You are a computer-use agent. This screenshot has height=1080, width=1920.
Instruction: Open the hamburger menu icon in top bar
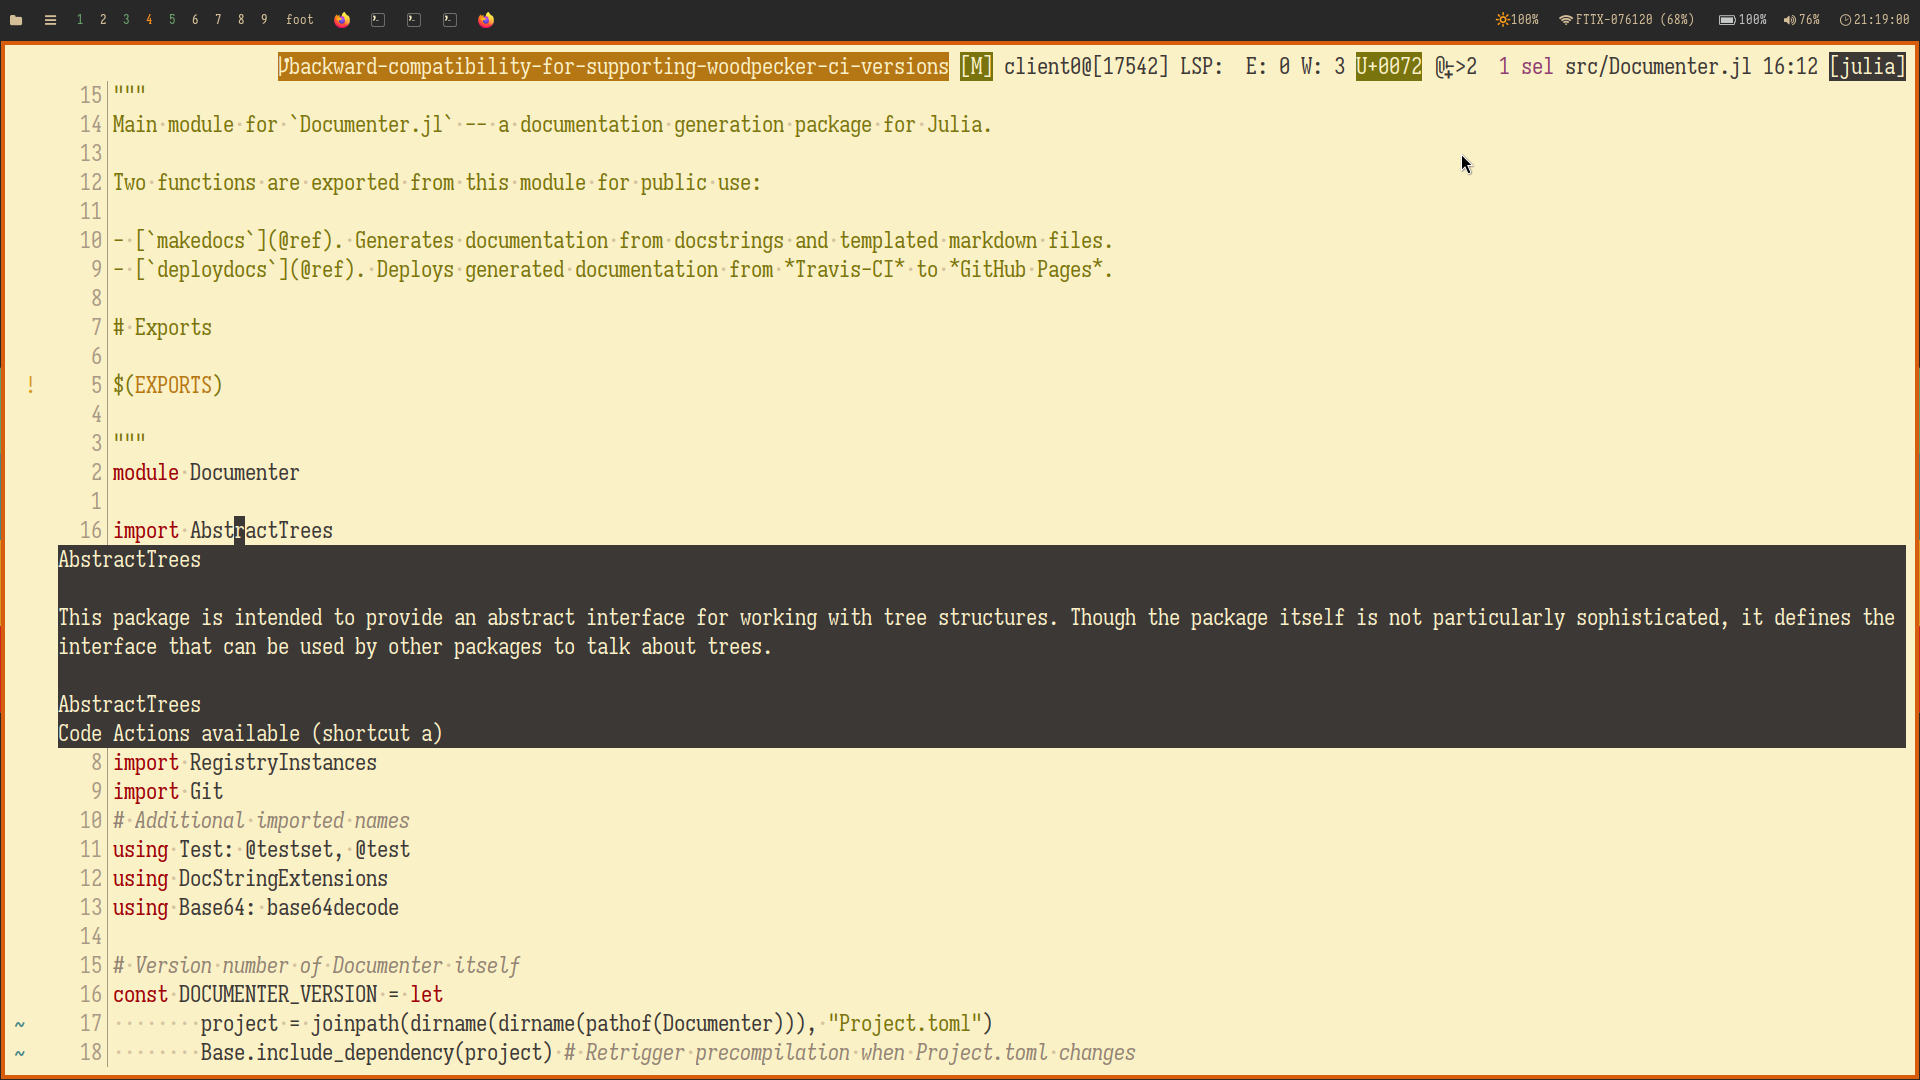(x=50, y=20)
